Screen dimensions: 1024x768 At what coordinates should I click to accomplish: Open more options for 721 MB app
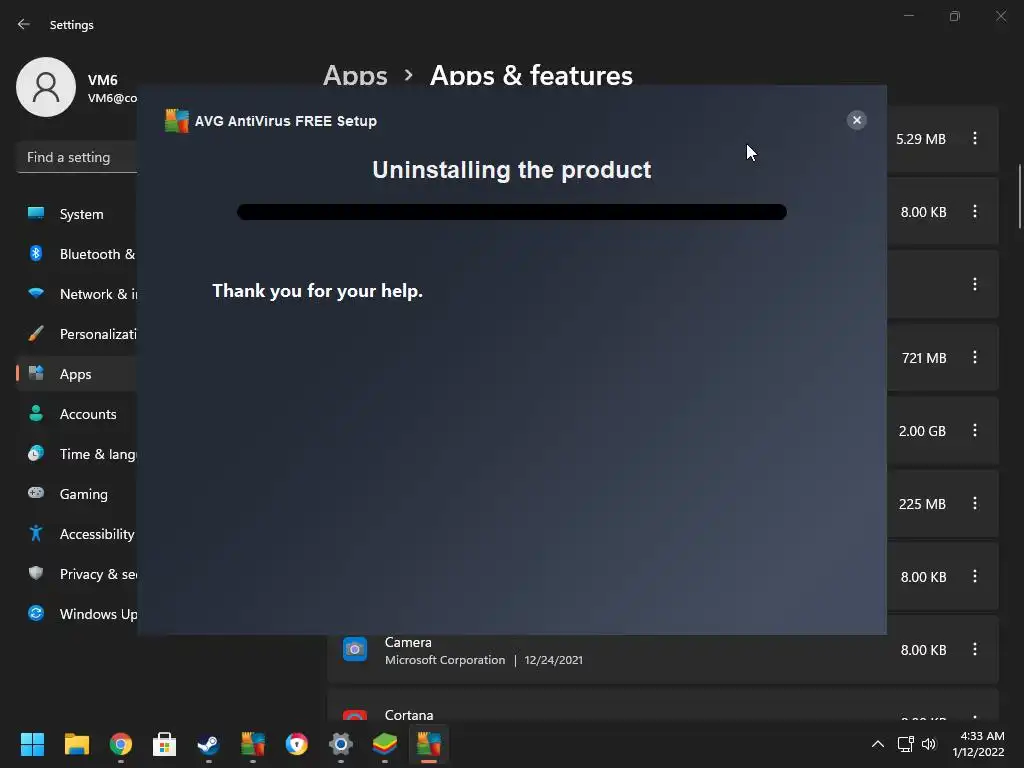[974, 357]
